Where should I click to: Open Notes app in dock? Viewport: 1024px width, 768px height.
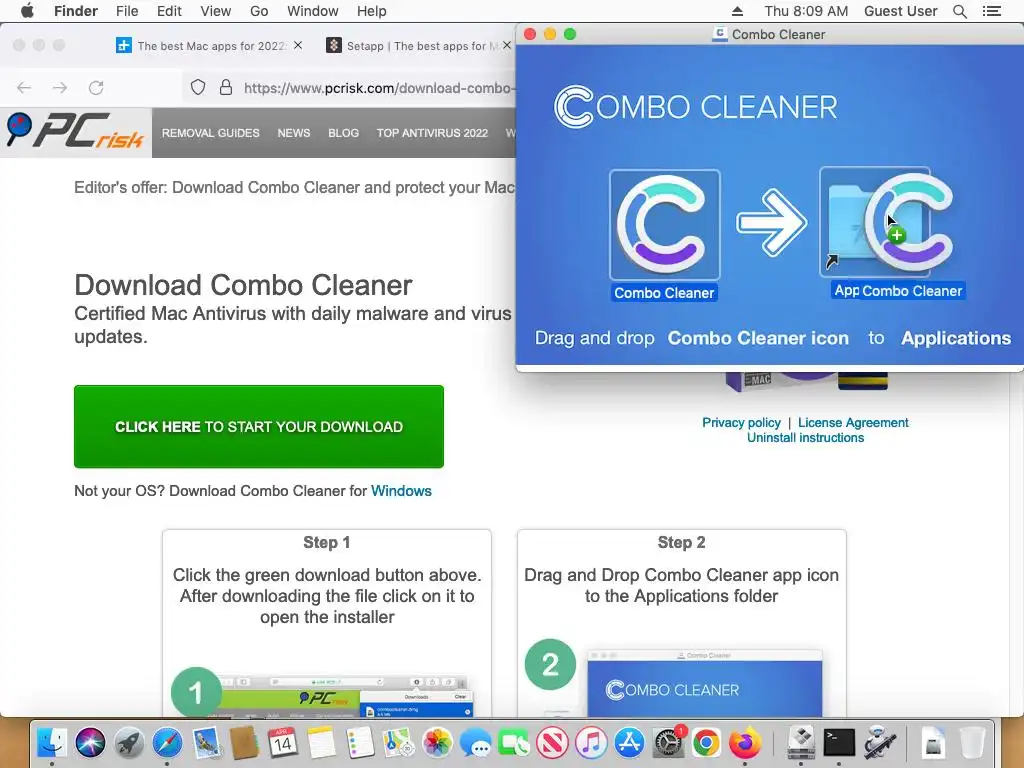pyautogui.click(x=321, y=743)
